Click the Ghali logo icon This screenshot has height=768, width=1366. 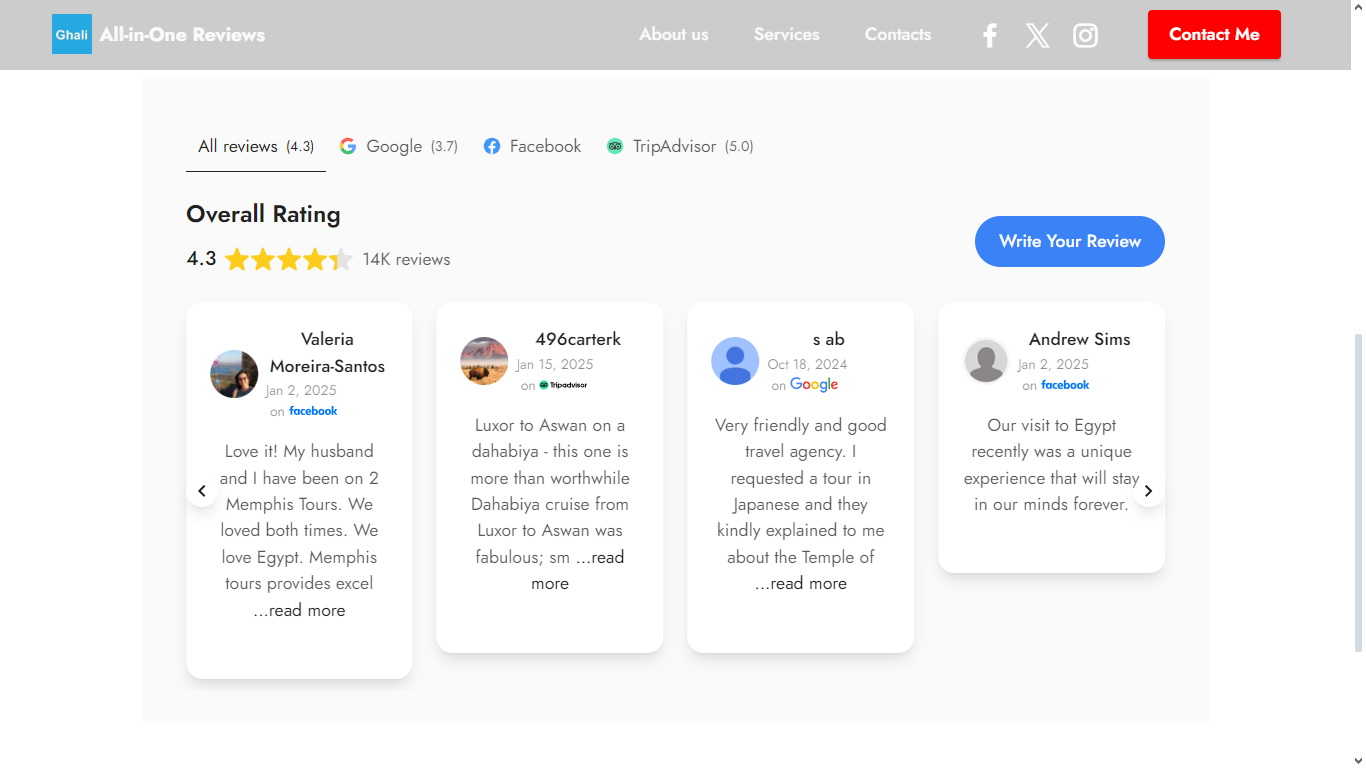click(72, 34)
